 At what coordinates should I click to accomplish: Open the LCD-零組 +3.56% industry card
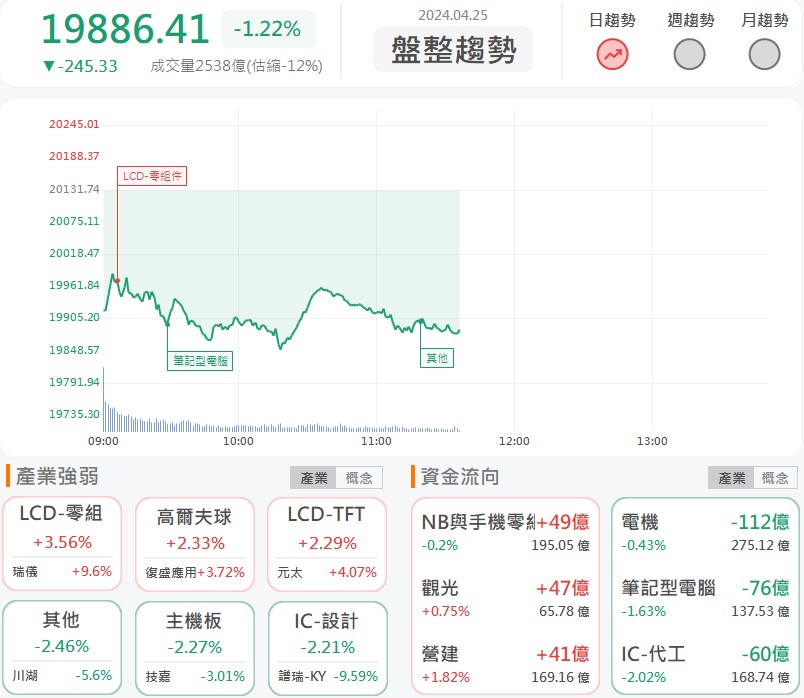coord(62,544)
